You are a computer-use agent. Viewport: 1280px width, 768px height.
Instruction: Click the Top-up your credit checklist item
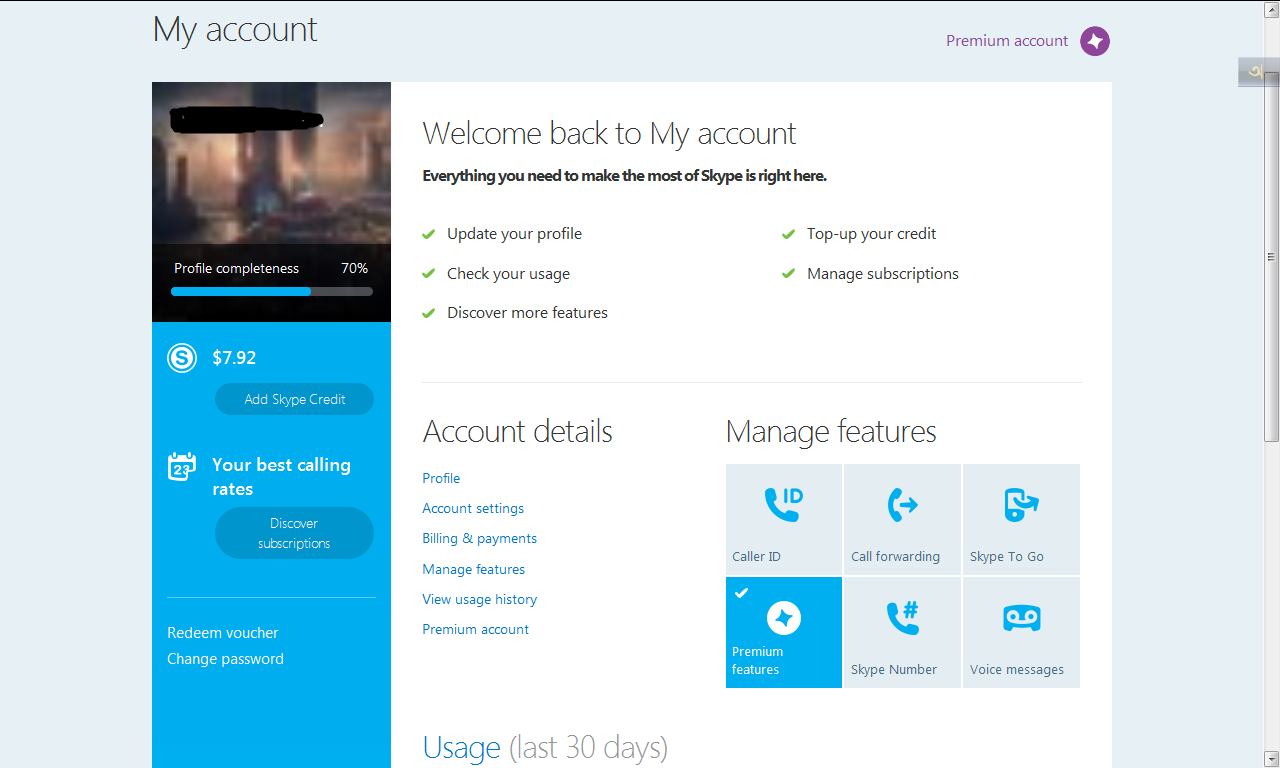pos(872,234)
